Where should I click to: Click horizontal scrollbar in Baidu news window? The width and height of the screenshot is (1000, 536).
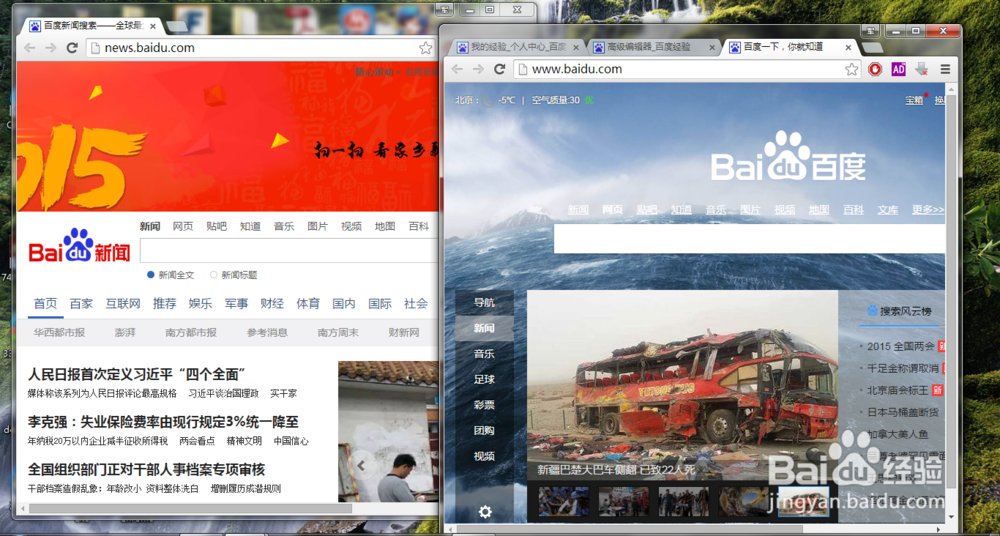pyautogui.click(x=190, y=509)
